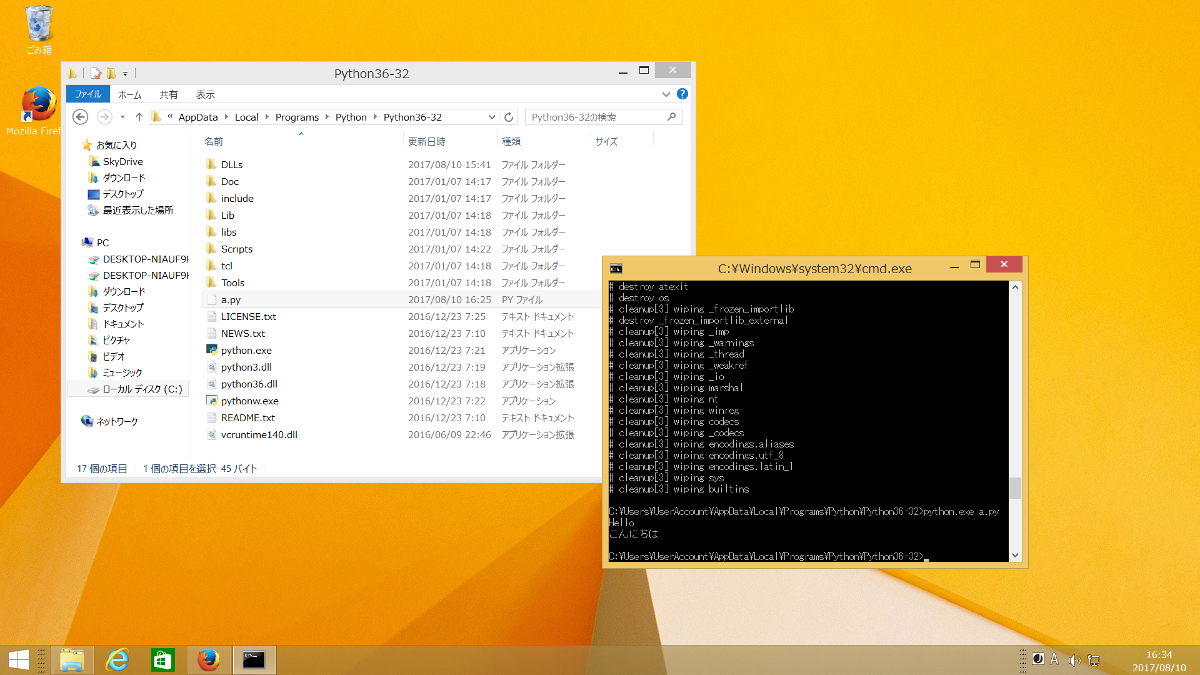Select the python.exe file icon

211,350
